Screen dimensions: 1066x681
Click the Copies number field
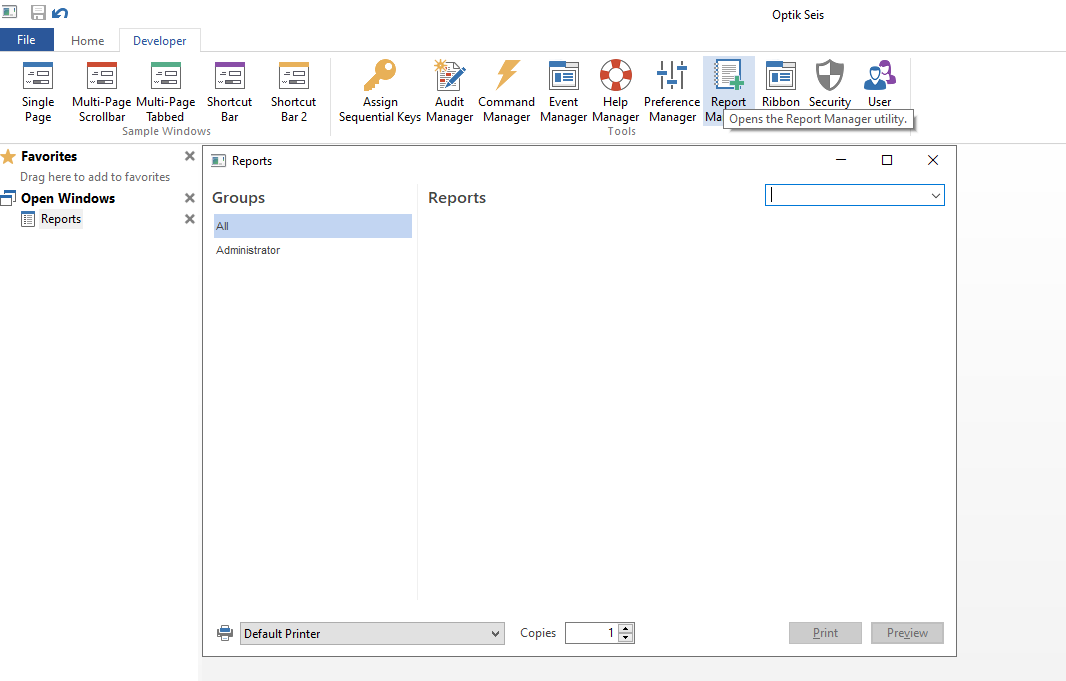591,633
